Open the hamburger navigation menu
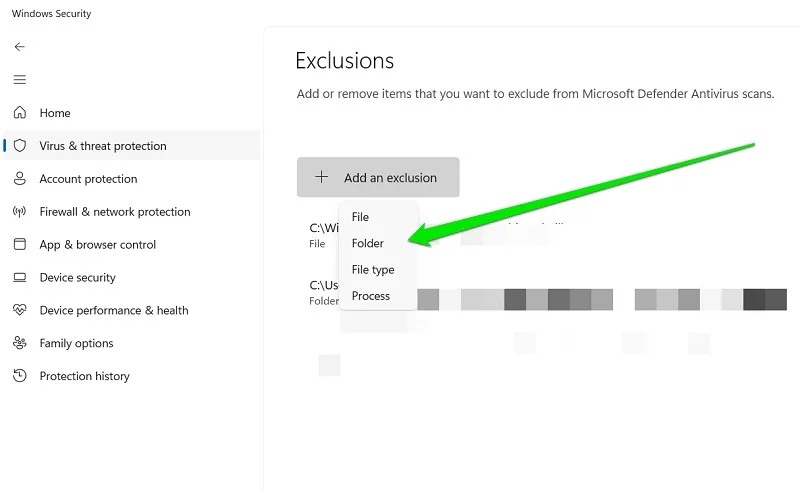 click(x=19, y=80)
